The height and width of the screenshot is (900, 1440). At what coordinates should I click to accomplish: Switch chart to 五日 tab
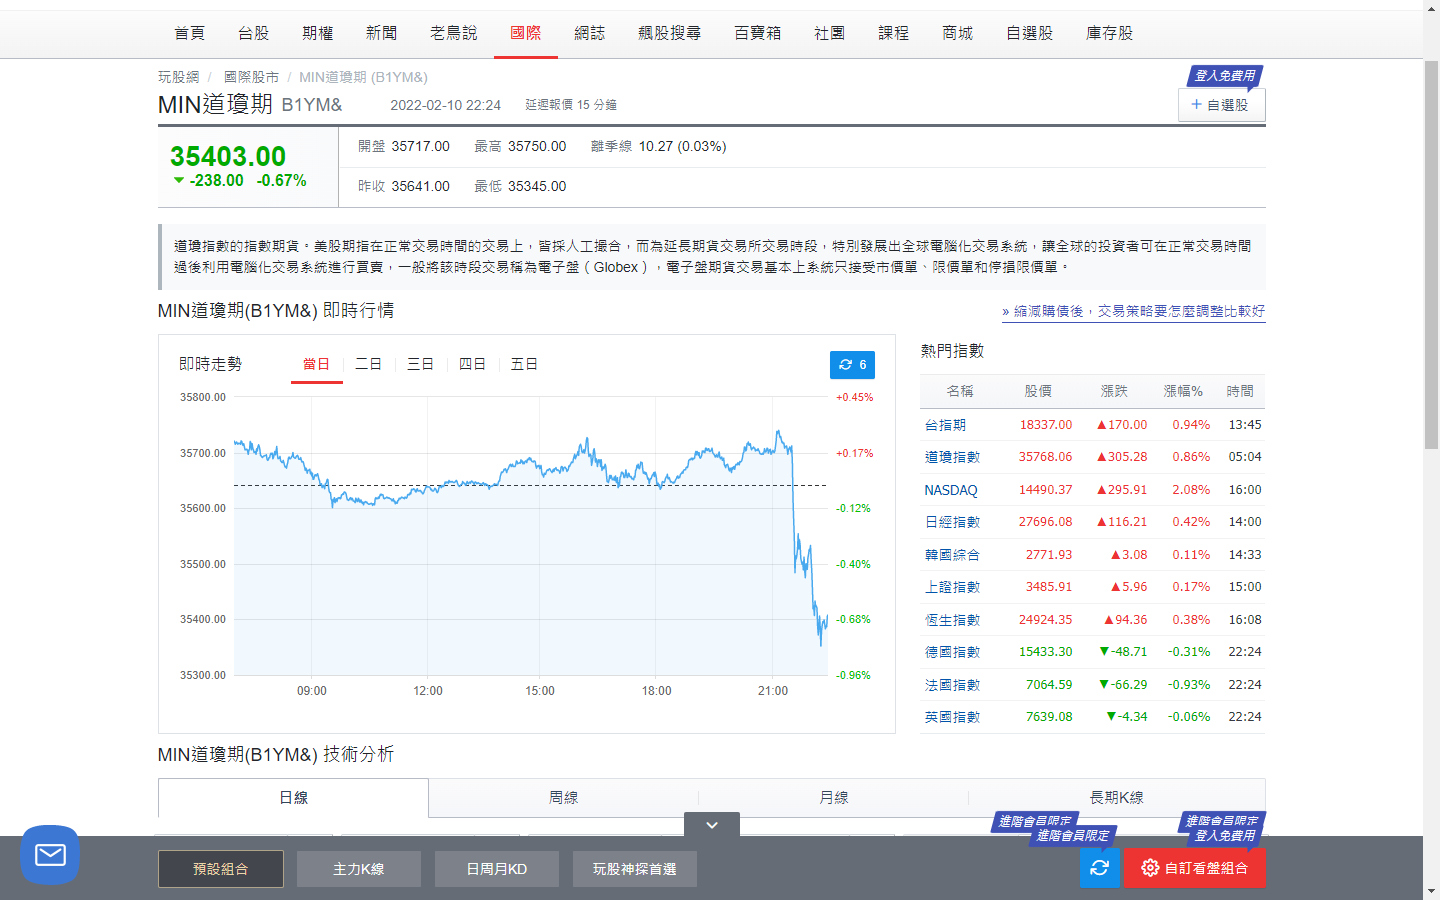point(525,364)
